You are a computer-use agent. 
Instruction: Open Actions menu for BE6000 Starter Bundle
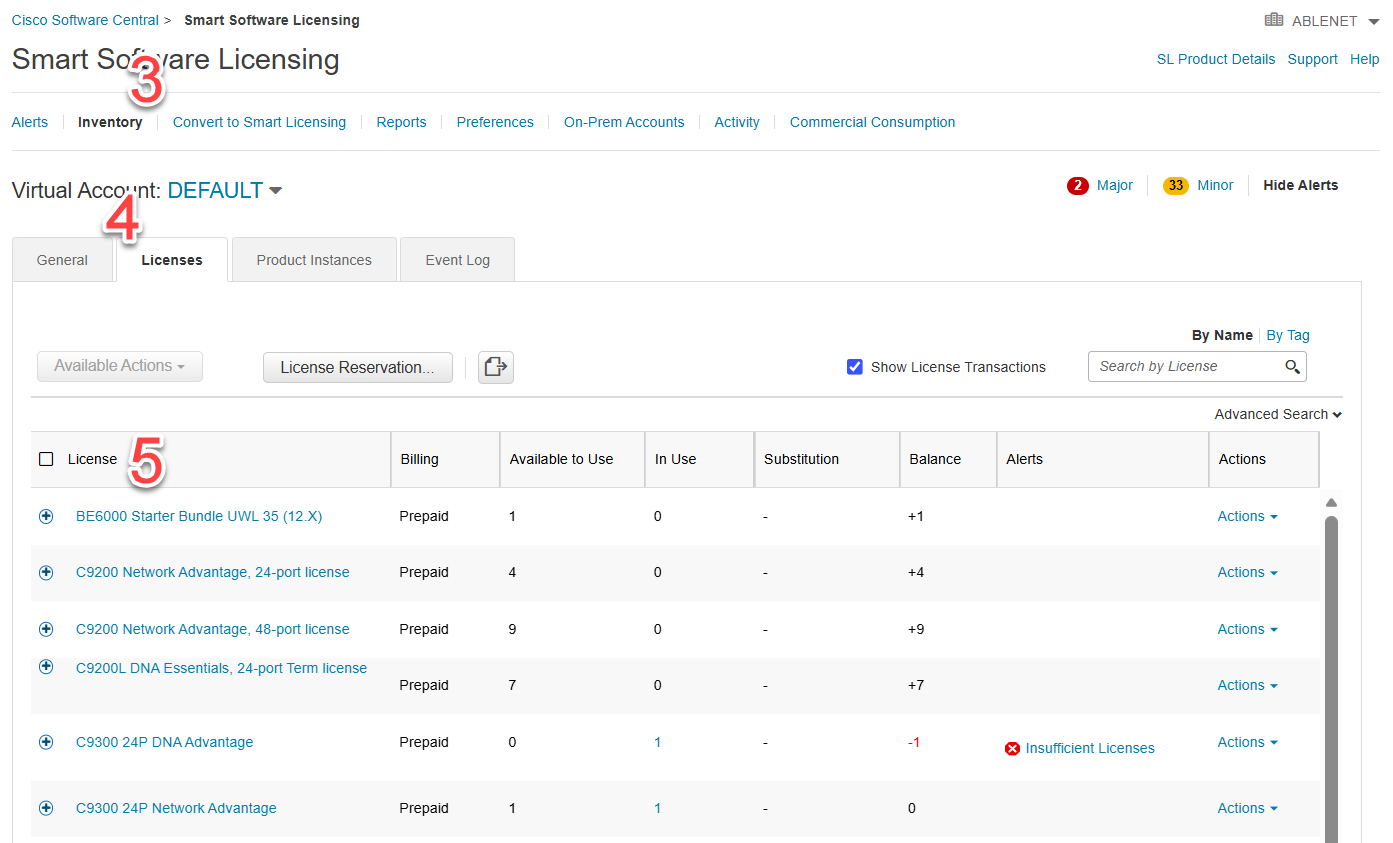tap(1247, 516)
